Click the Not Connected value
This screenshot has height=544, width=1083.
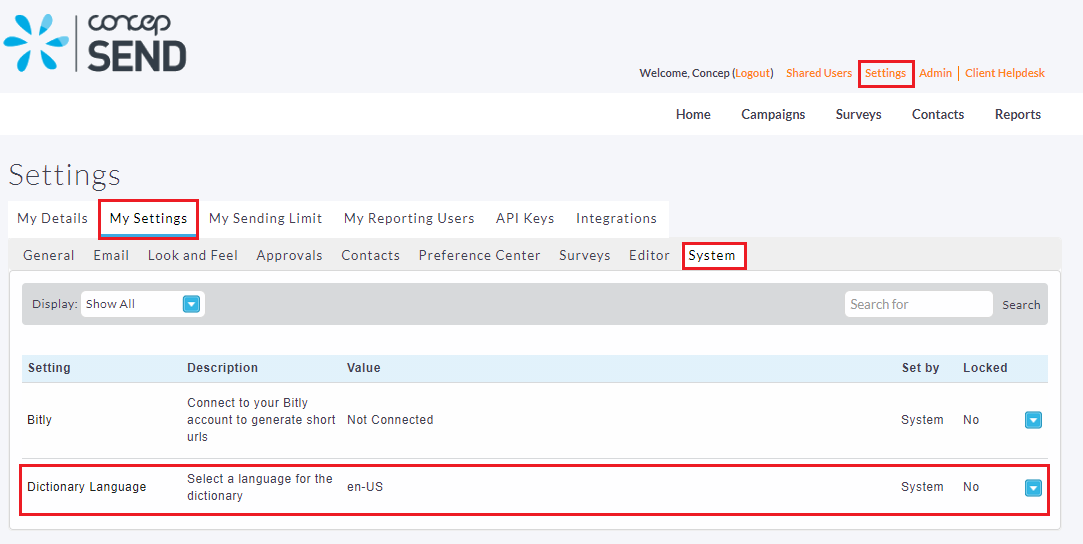pyautogui.click(x=390, y=420)
